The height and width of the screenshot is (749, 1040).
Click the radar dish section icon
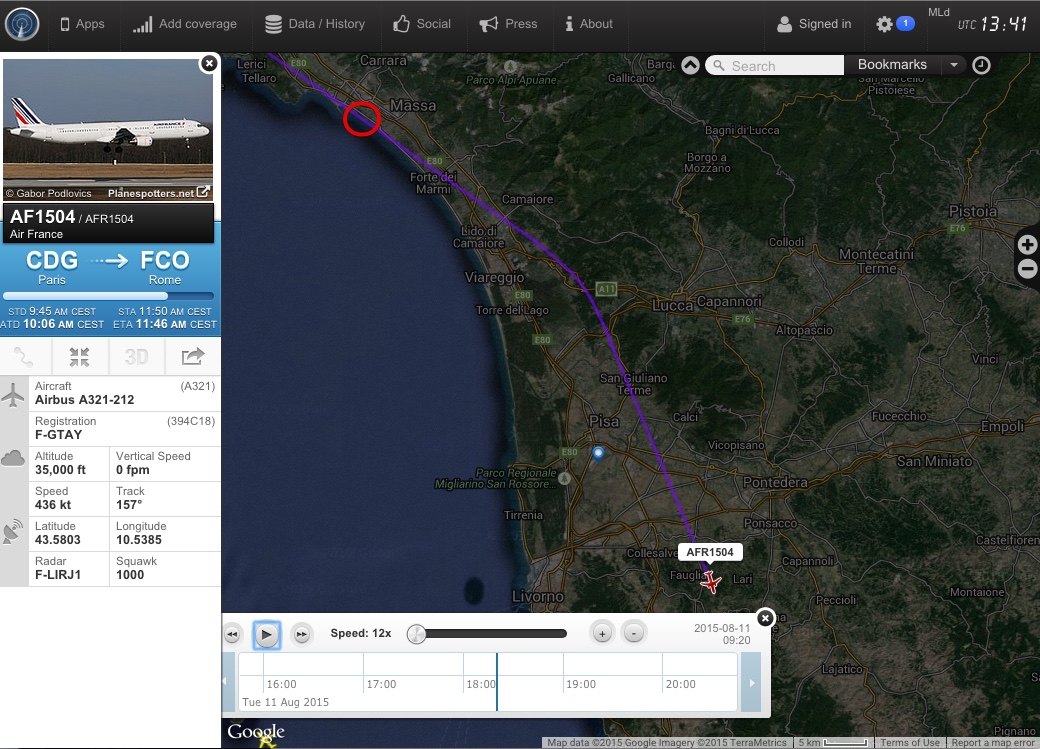[x=13, y=532]
